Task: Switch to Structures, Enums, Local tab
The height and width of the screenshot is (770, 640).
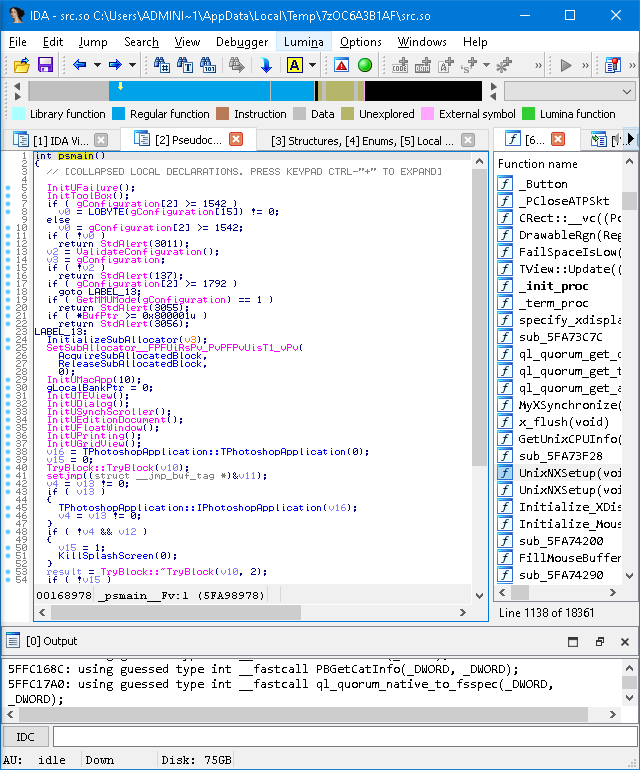Action: tap(362, 141)
